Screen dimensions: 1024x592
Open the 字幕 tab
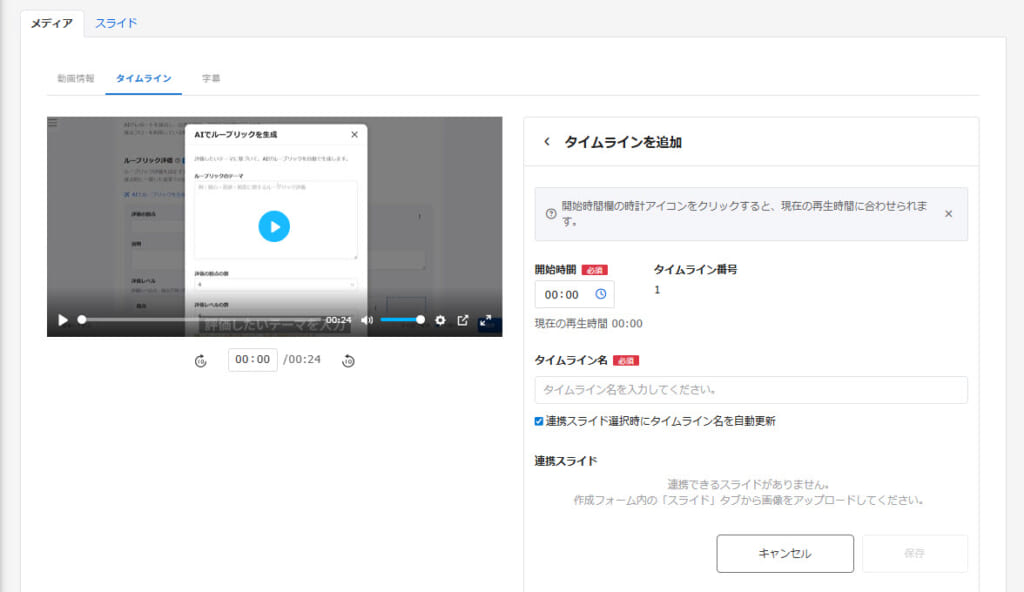[210, 78]
